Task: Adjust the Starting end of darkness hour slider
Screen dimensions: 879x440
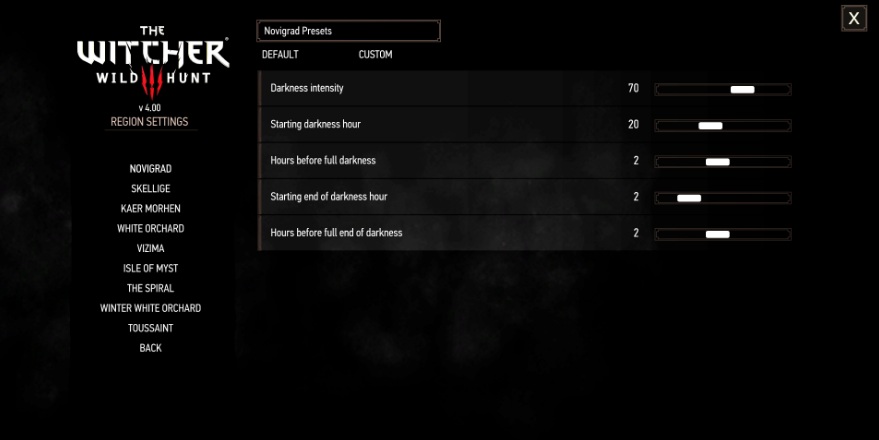Action: tap(723, 198)
